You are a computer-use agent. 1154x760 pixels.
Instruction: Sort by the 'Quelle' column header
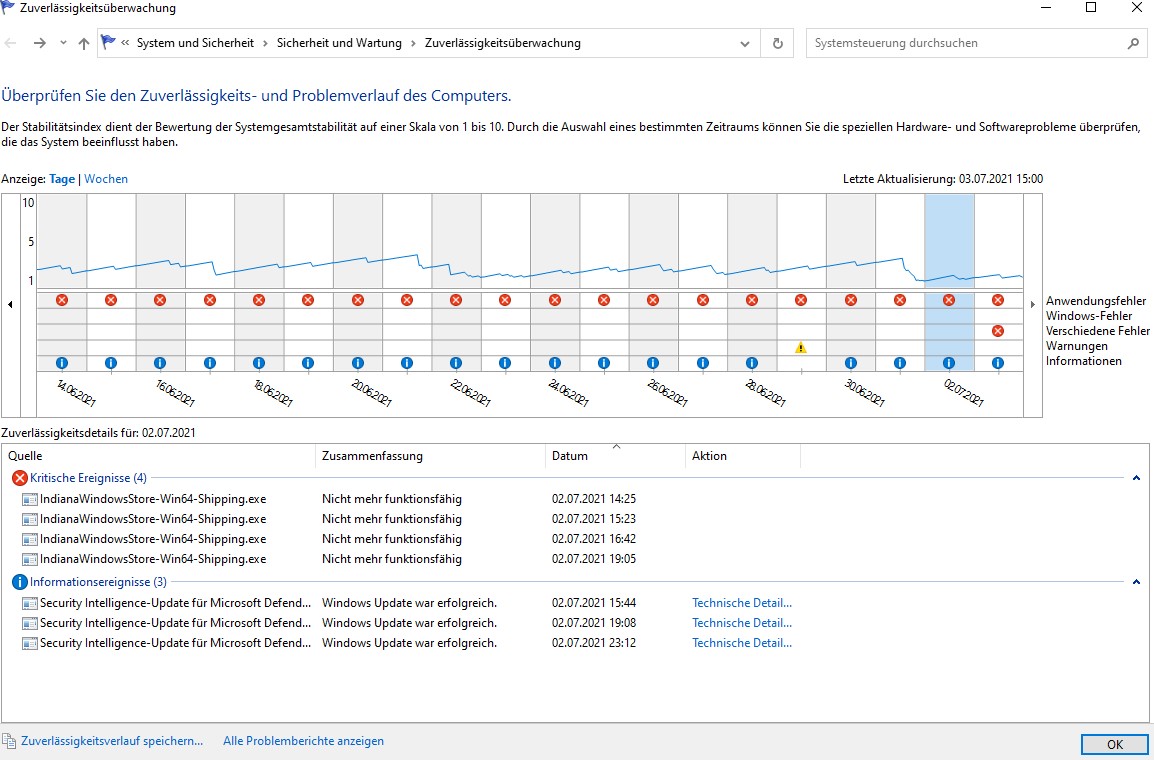[x=159, y=456]
